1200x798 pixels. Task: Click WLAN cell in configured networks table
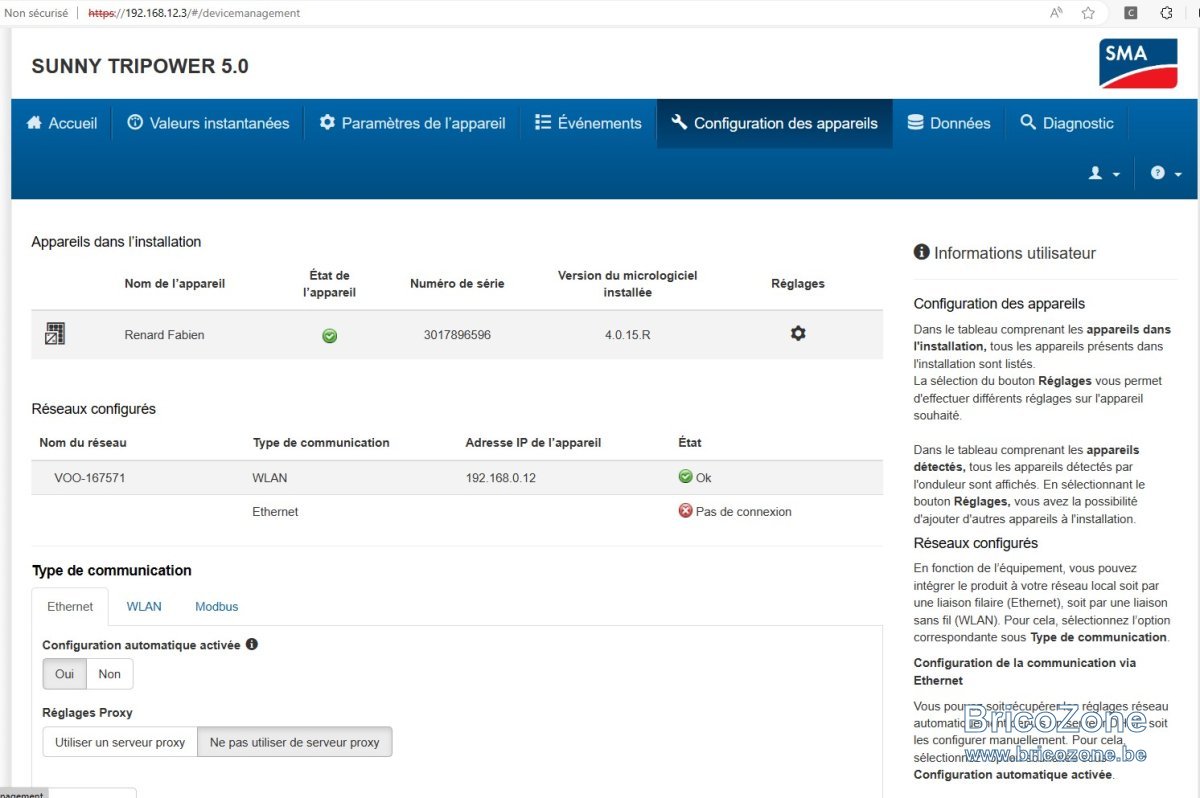click(270, 478)
